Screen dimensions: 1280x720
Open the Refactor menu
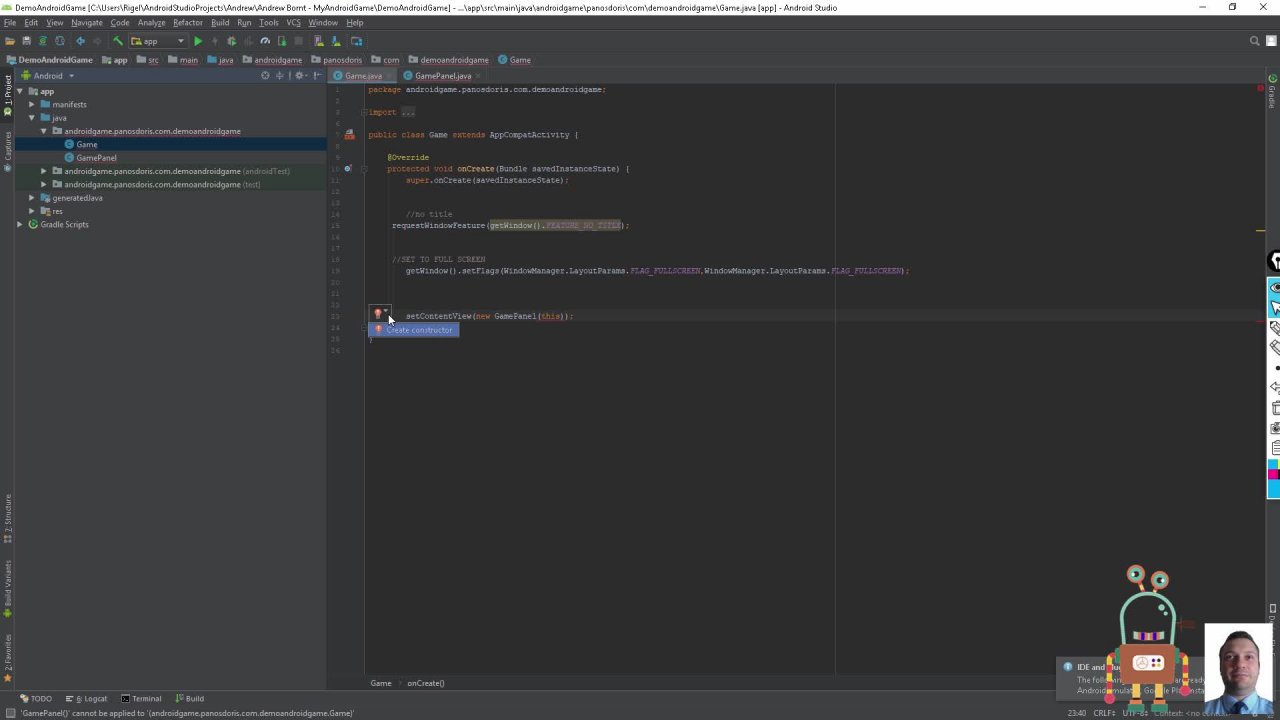coord(187,22)
